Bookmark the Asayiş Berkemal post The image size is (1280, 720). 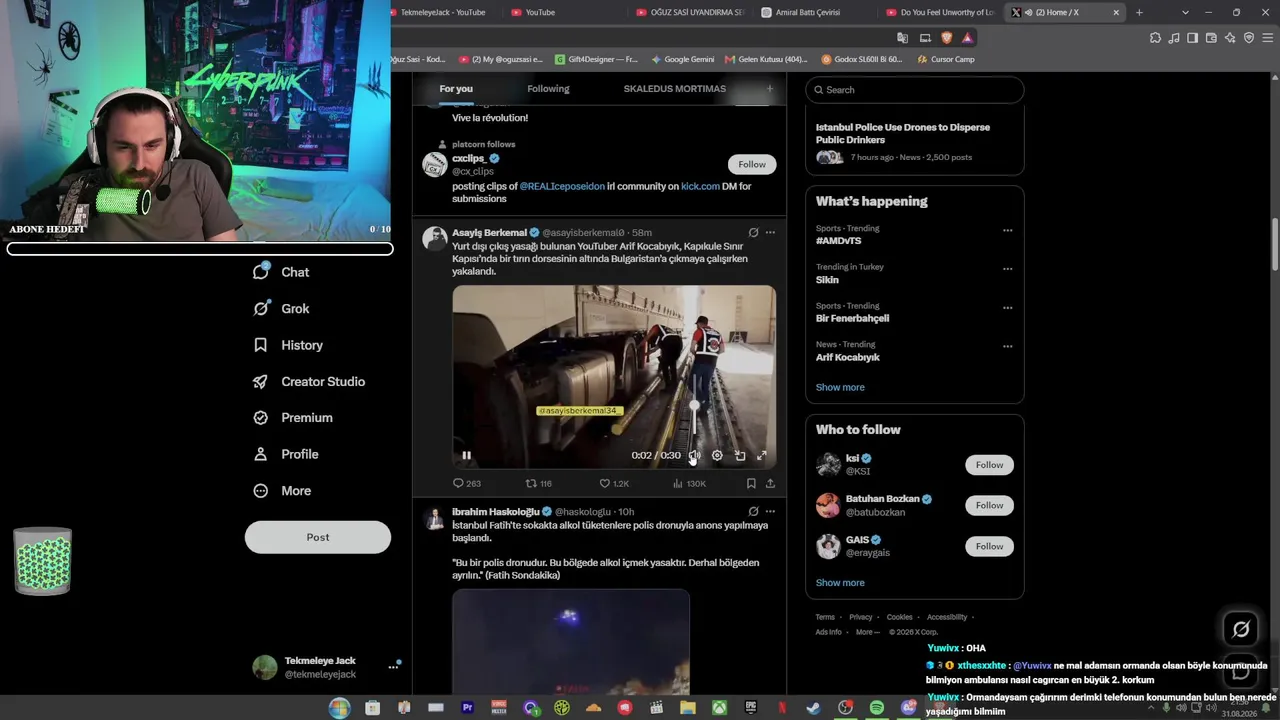(x=751, y=483)
